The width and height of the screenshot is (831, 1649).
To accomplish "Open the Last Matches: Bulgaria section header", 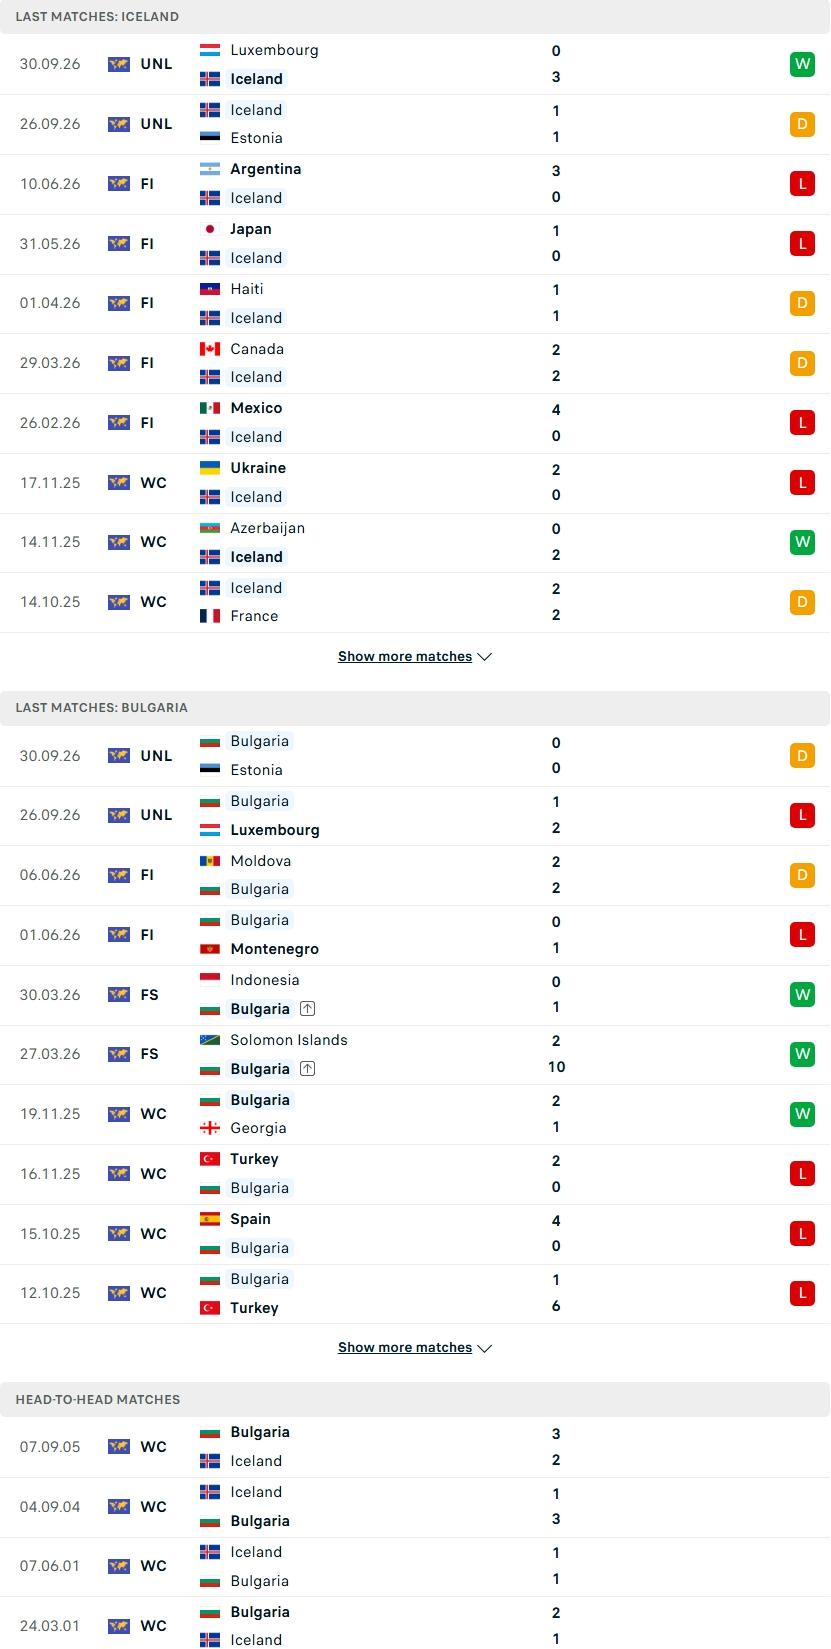I will point(415,708).
